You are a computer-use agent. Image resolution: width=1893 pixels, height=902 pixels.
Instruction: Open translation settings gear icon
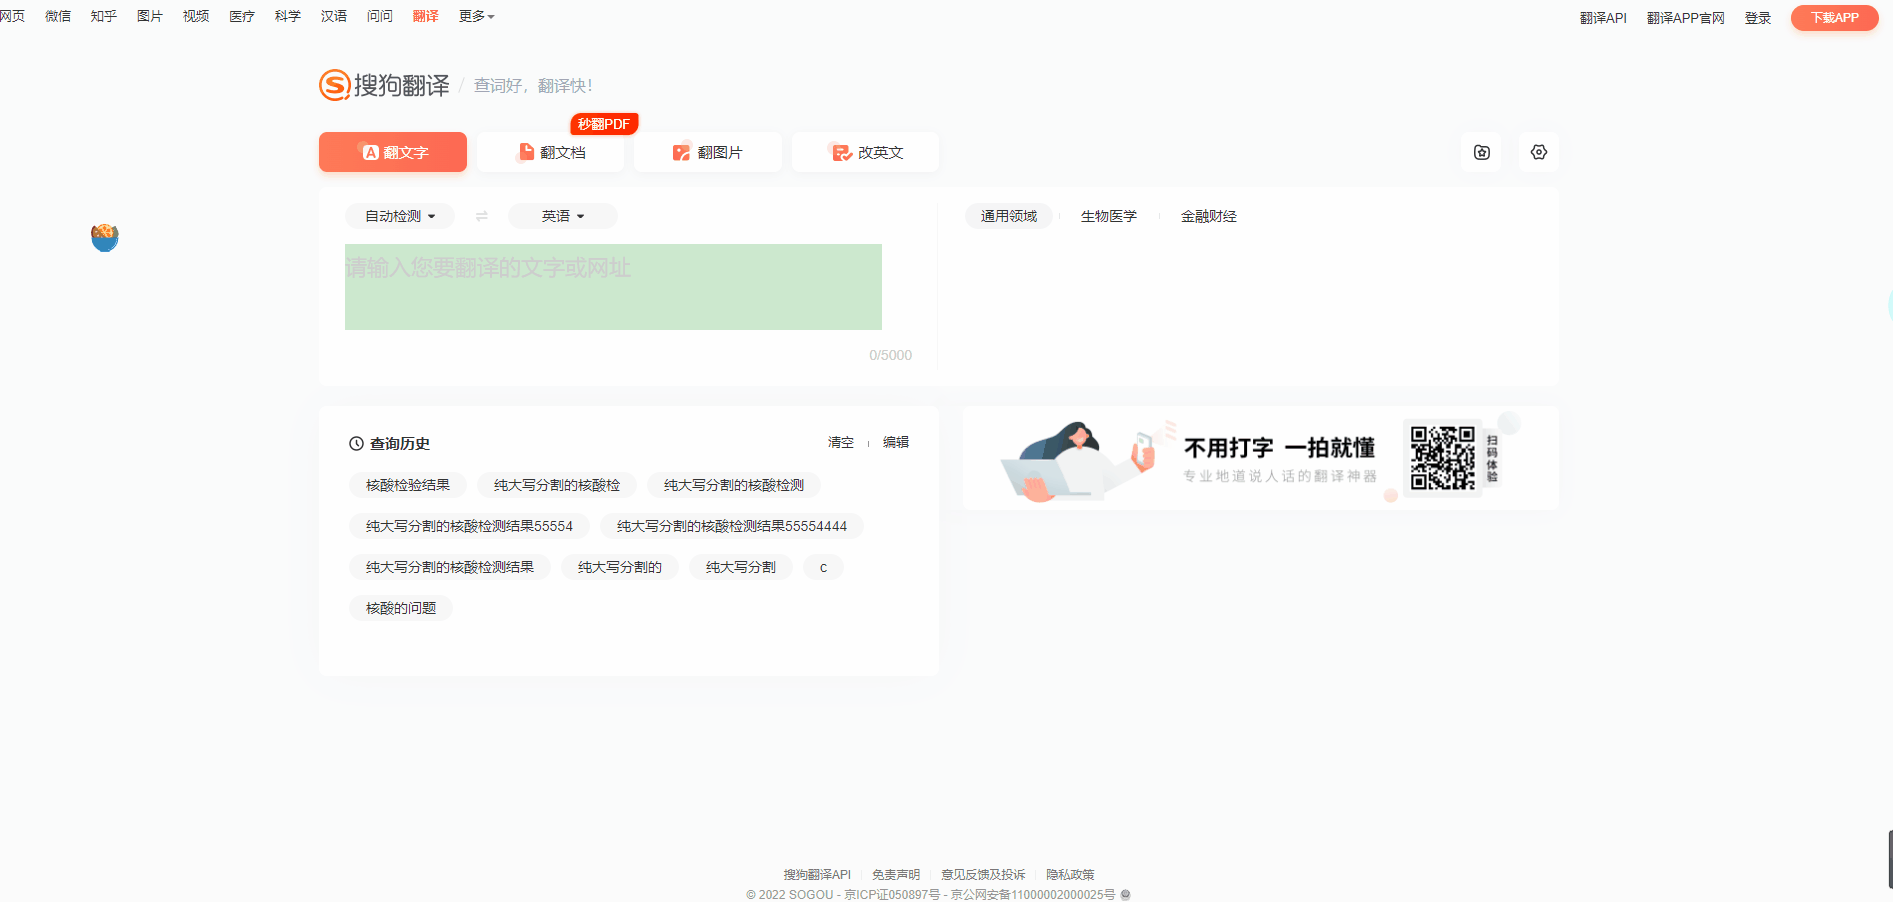[x=1539, y=152]
